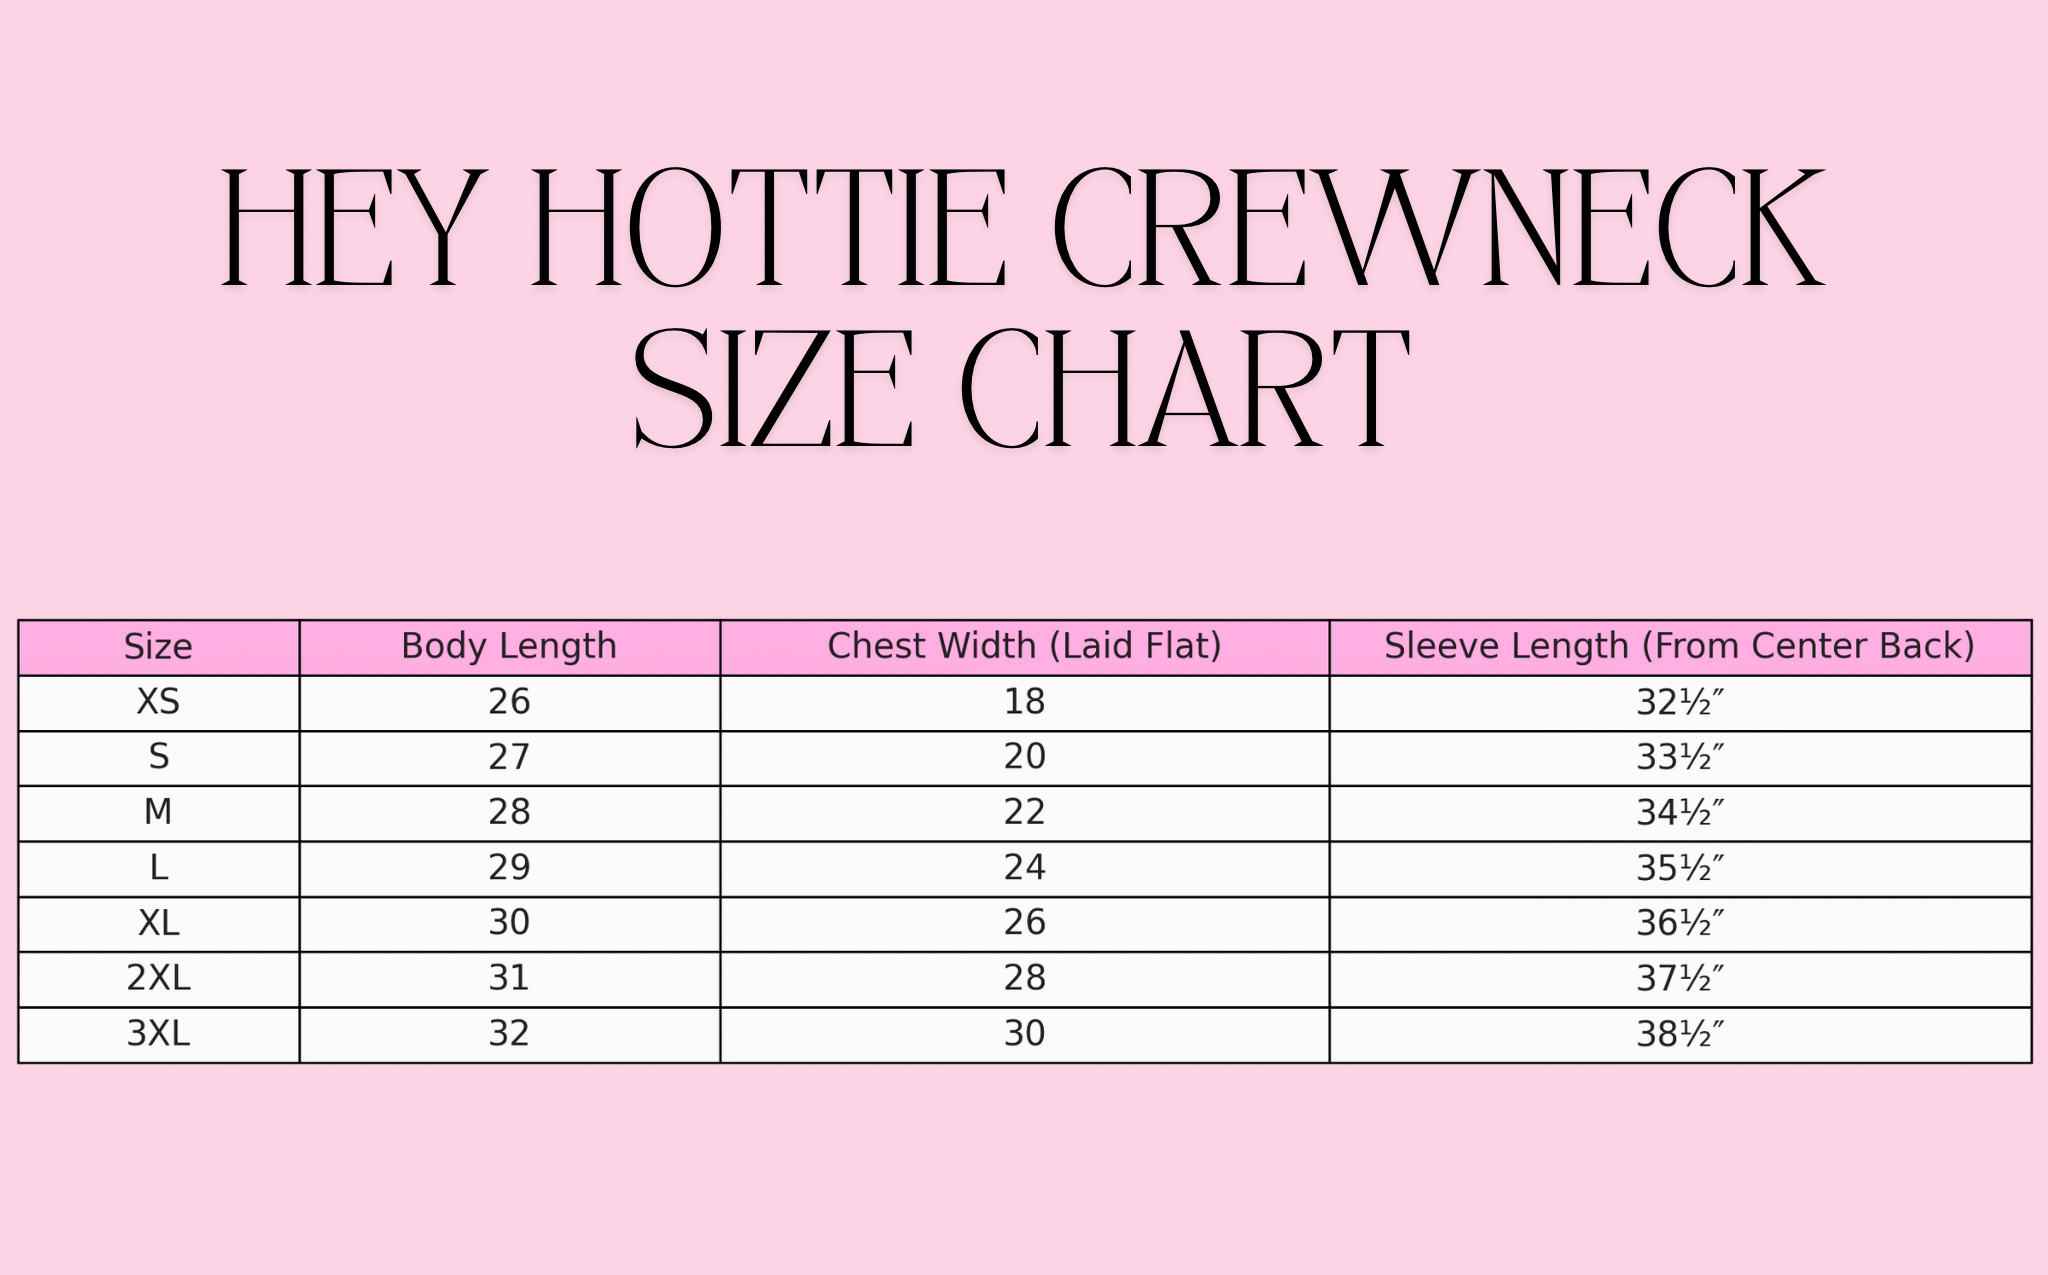This screenshot has width=2048, height=1275.
Task: Select the 3XL sleeve length cell 38½″
Action: pyautogui.click(x=1680, y=1034)
